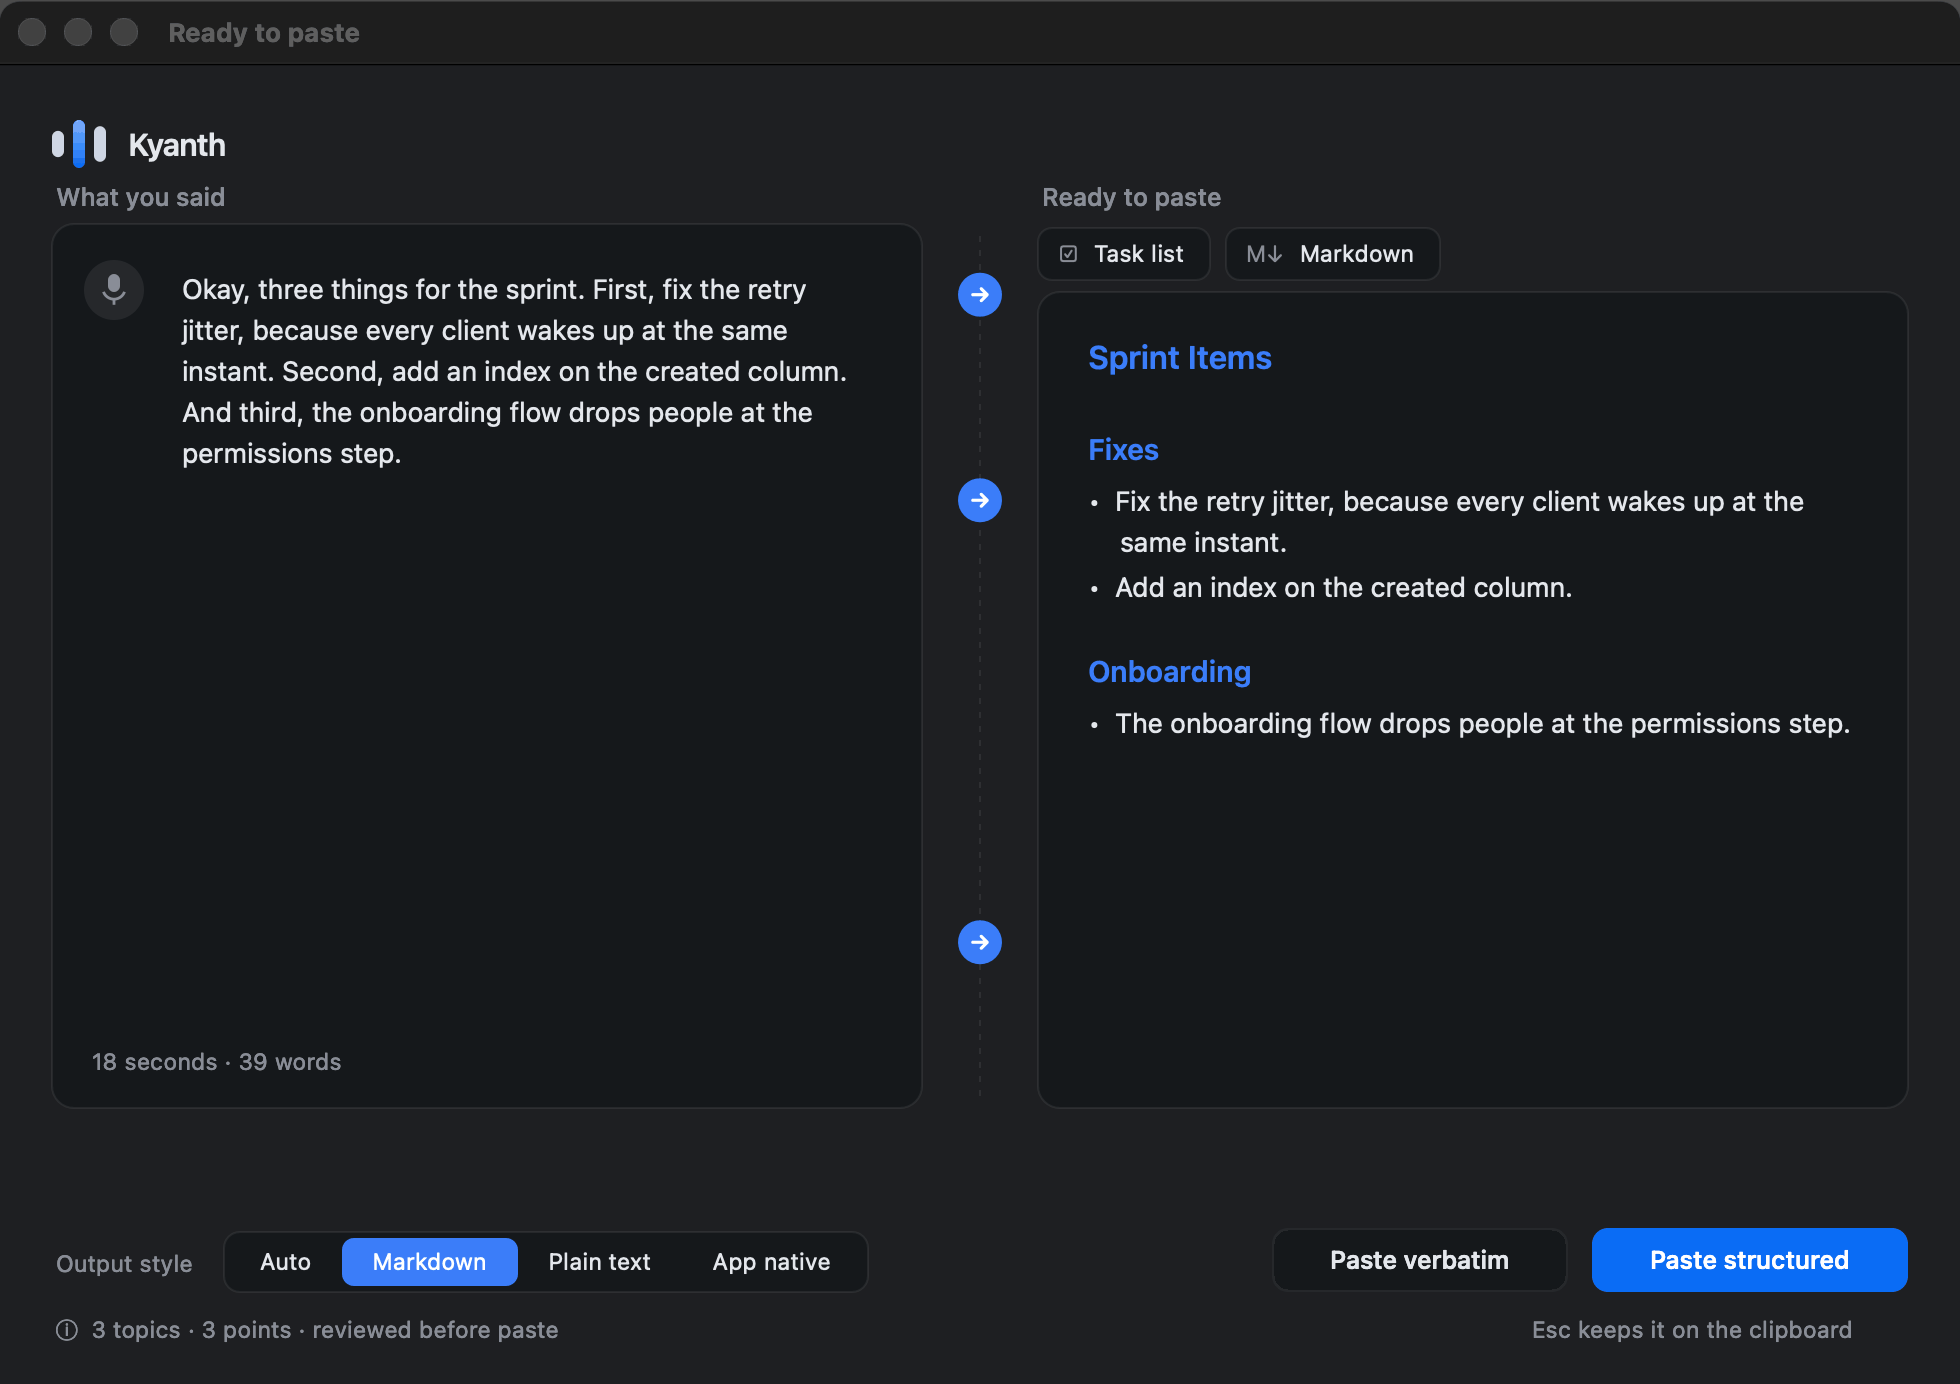Click the Paste verbatim button
This screenshot has height=1384, width=1960.
(1419, 1260)
